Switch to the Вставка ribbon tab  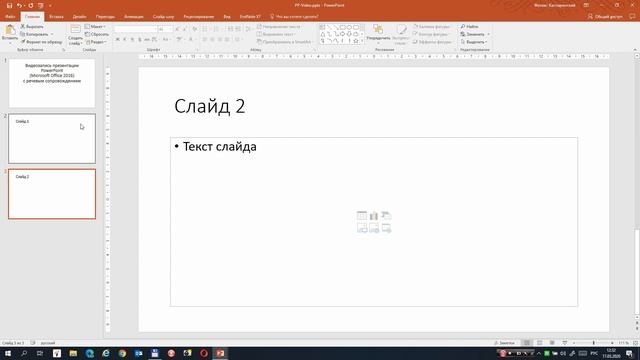coord(56,17)
